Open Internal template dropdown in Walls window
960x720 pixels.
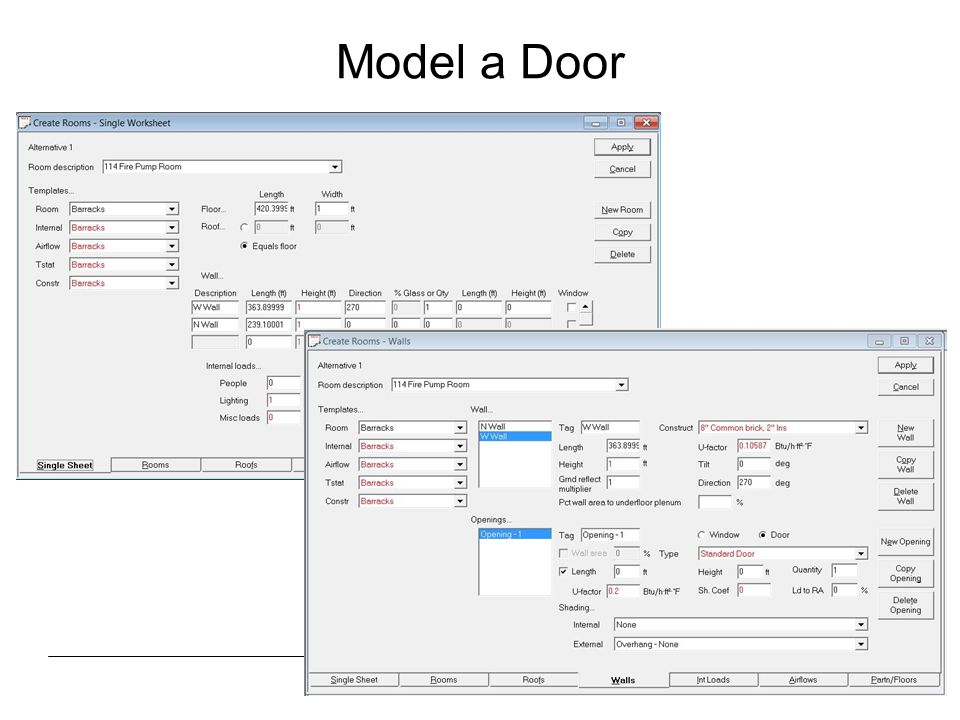click(460, 446)
